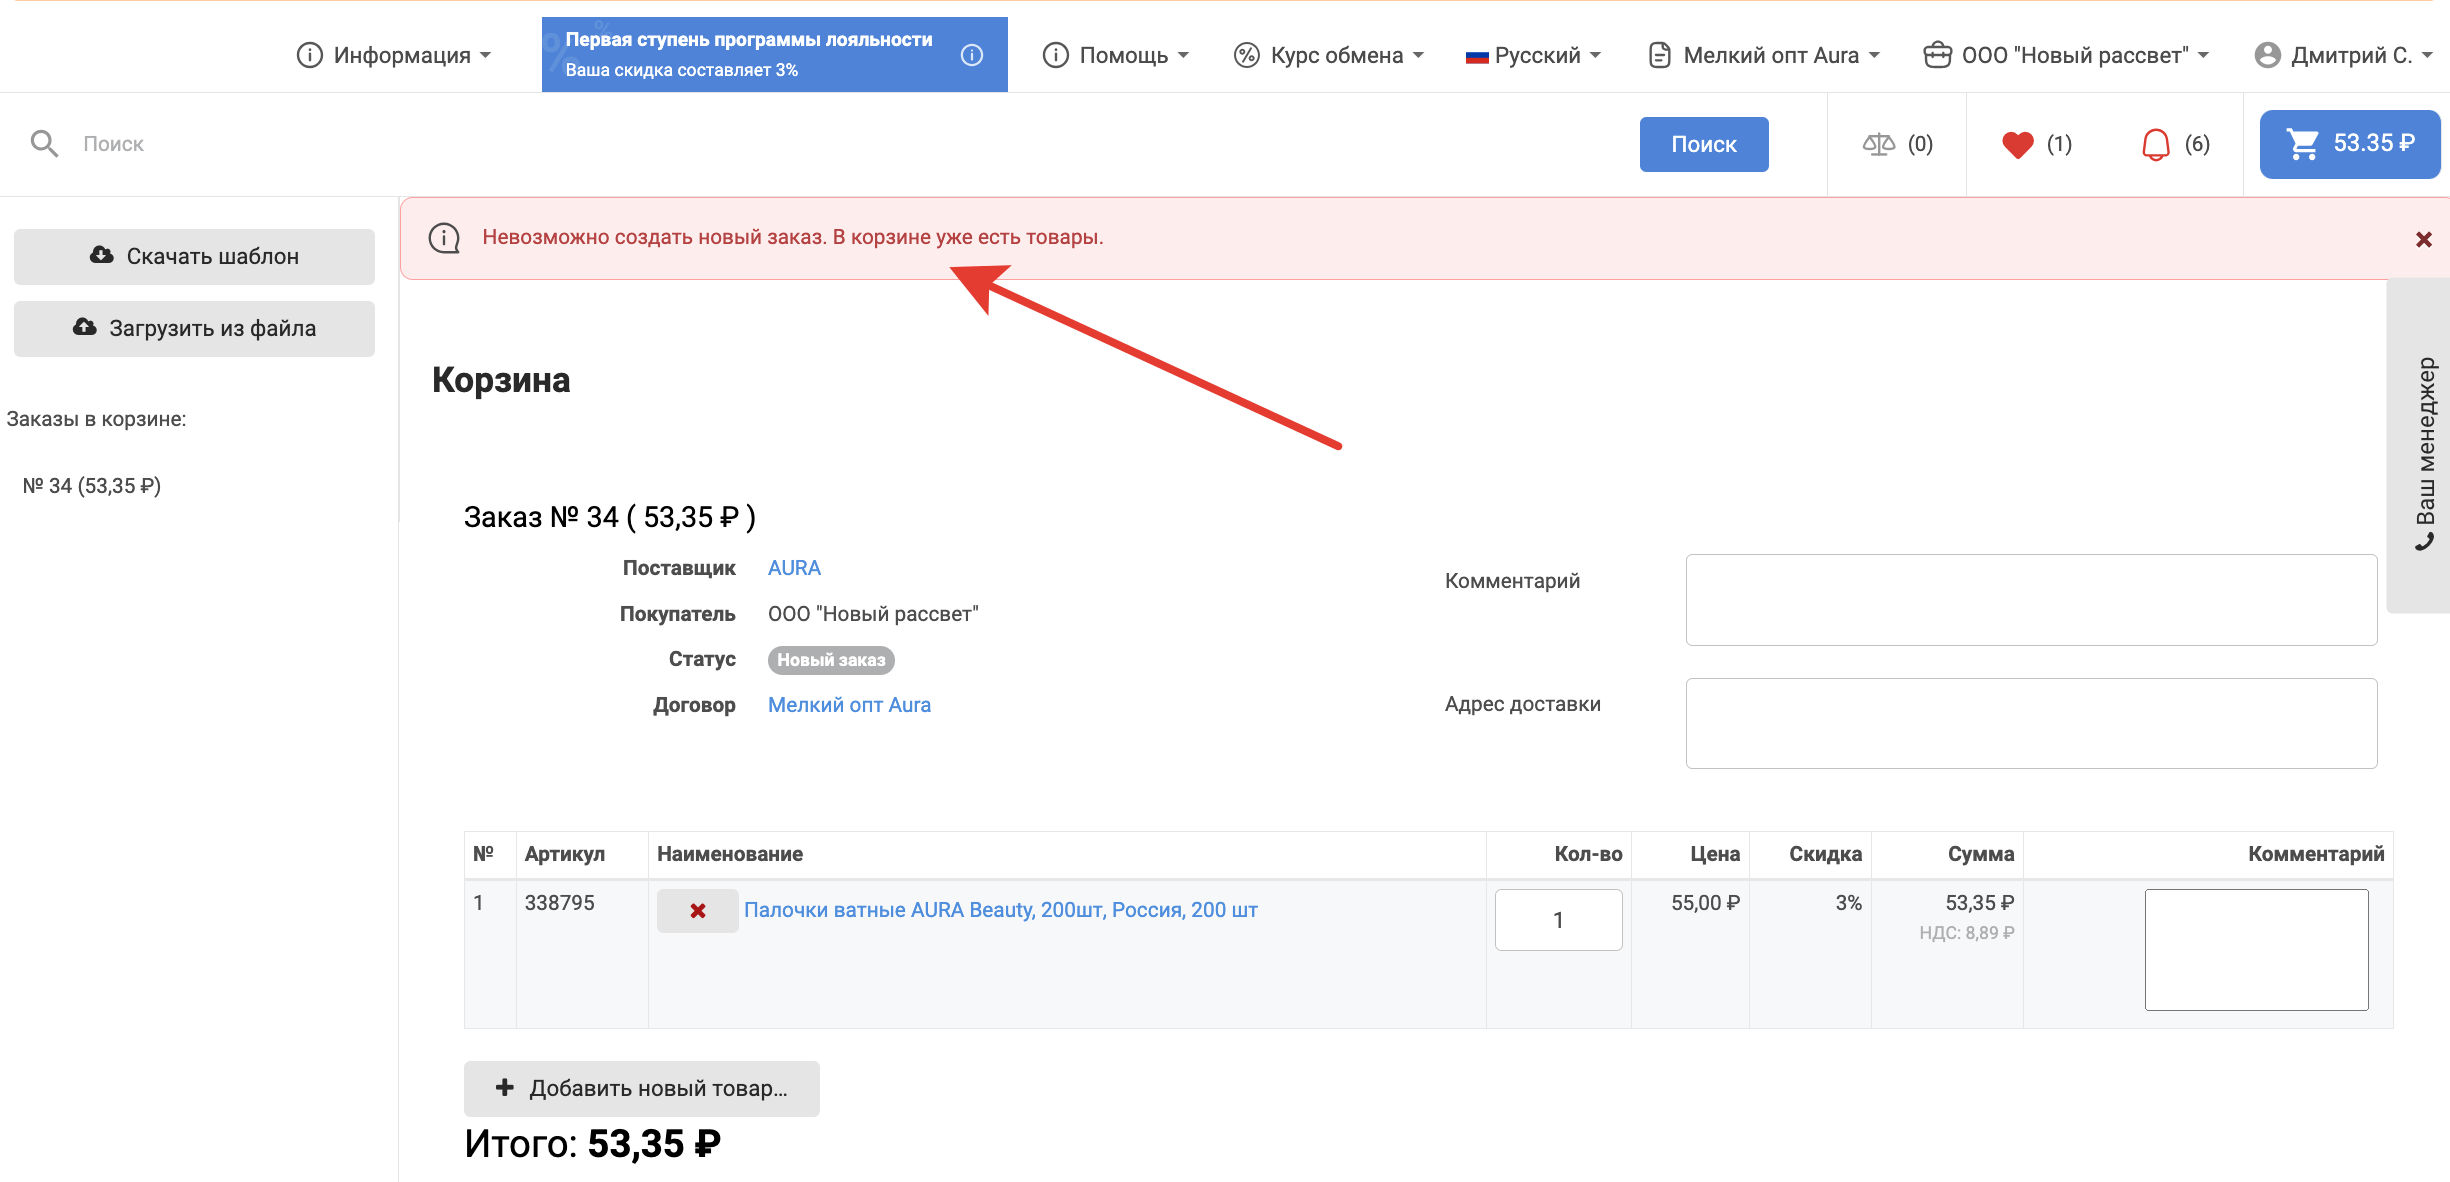
Task: Open notifications bell icon
Action: point(2155,145)
